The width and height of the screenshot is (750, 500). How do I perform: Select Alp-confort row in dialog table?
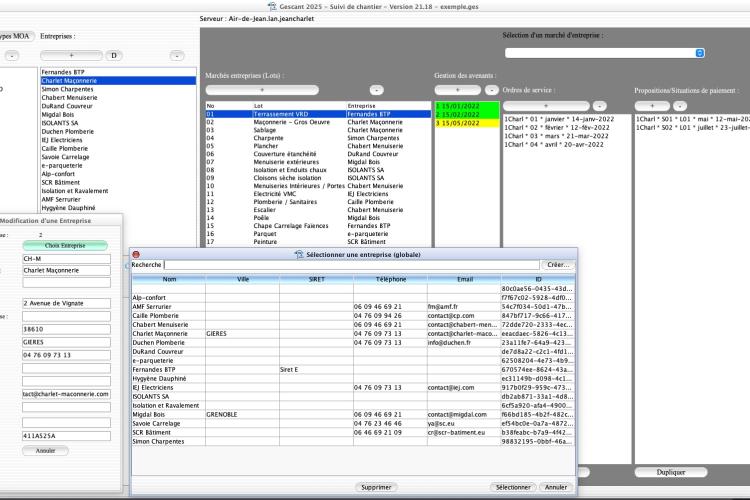[x=353, y=298]
